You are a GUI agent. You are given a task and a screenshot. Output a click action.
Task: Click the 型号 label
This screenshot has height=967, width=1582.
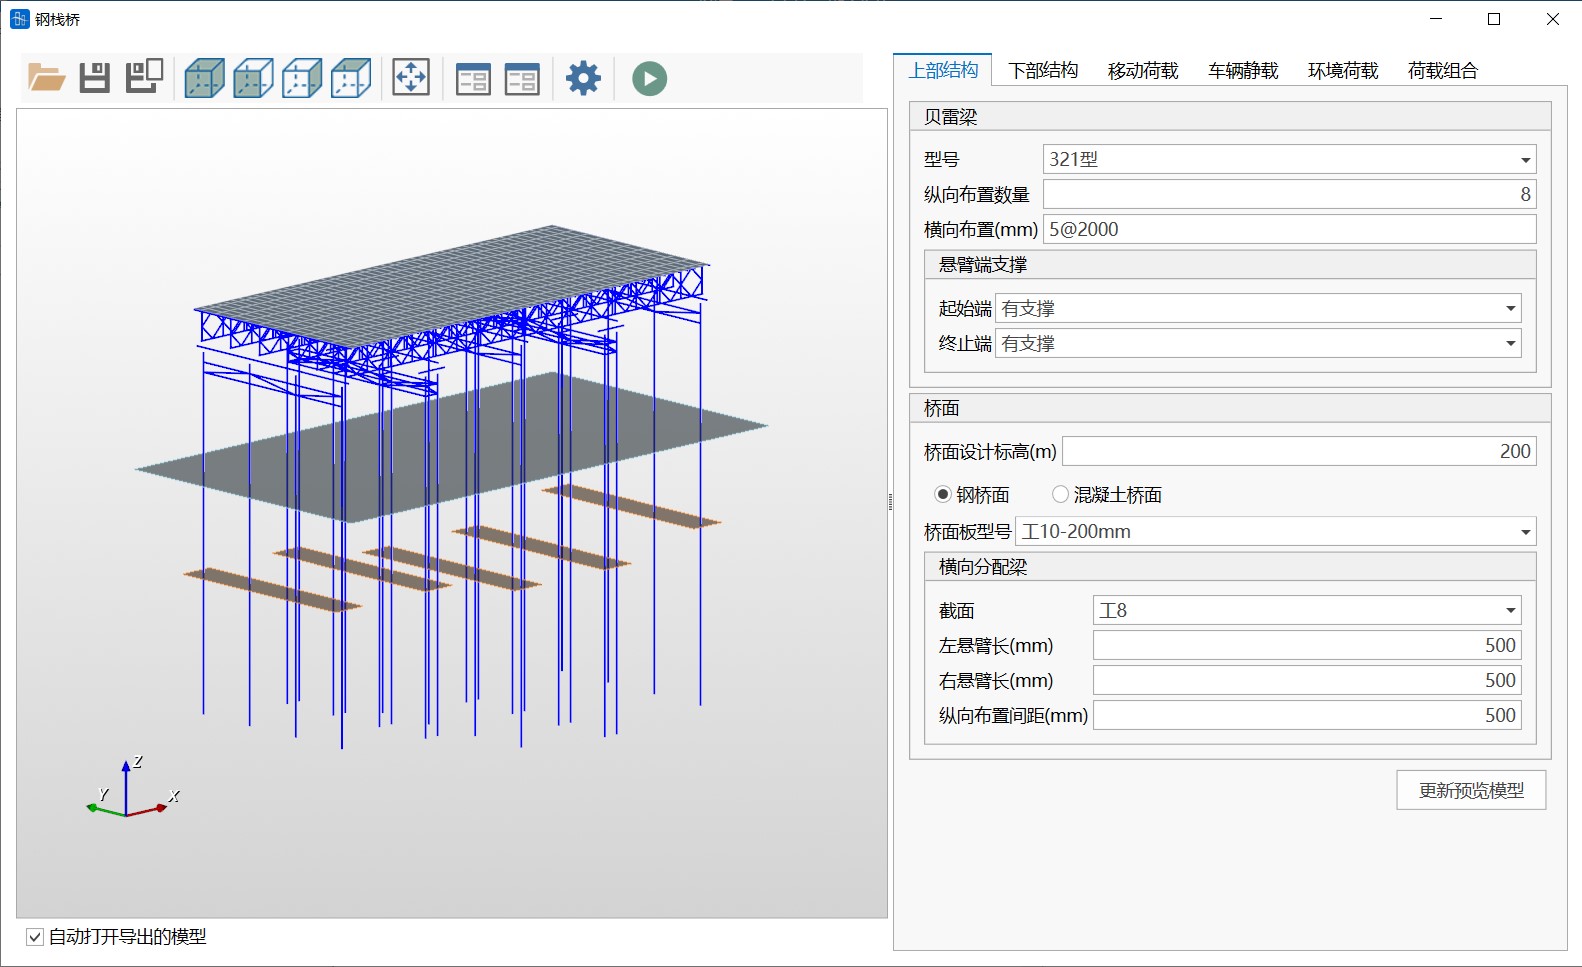[941, 159]
